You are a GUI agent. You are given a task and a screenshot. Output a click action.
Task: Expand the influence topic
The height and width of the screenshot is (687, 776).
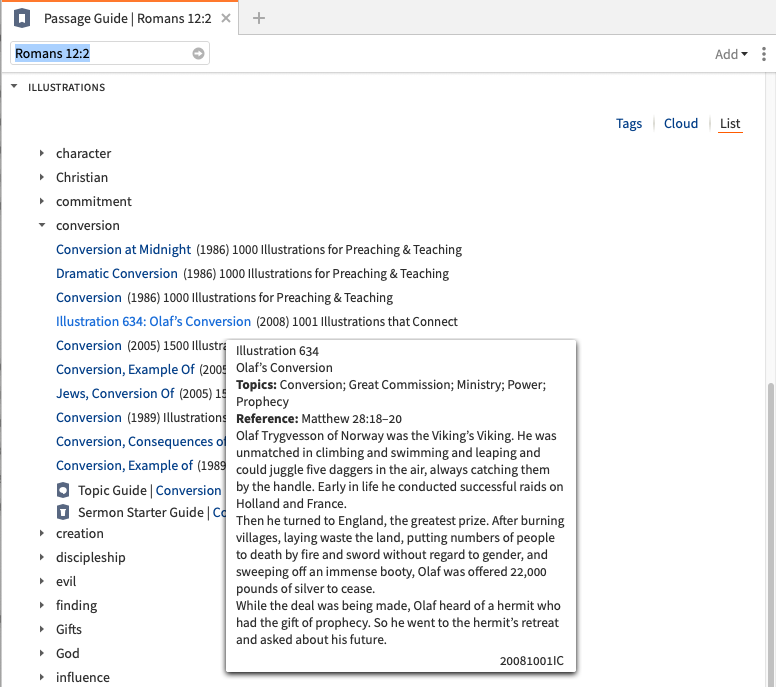pos(42,677)
